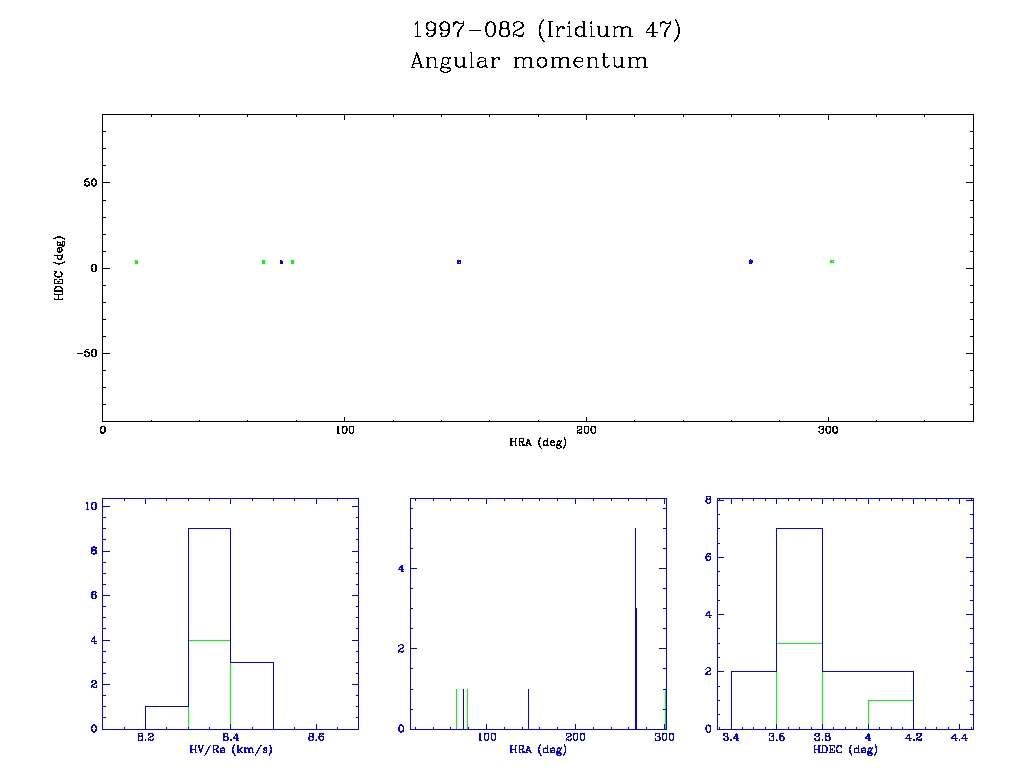Click the 'HV/Re (km/s)' axis label
Viewport: 1024px width, 768px height.
coord(230,749)
